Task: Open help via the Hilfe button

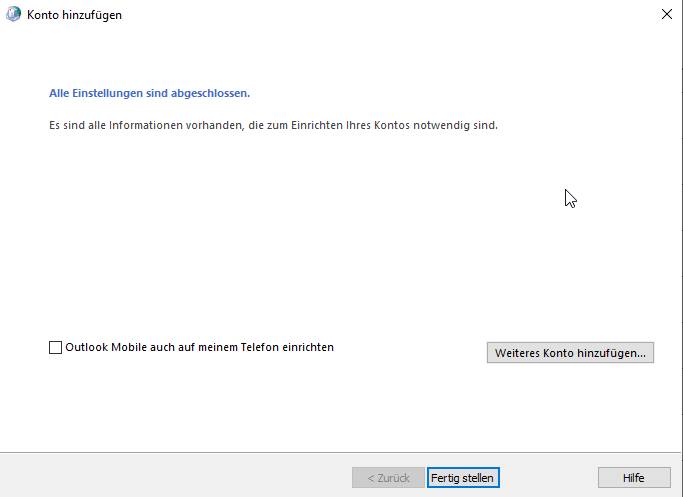Action: point(634,477)
